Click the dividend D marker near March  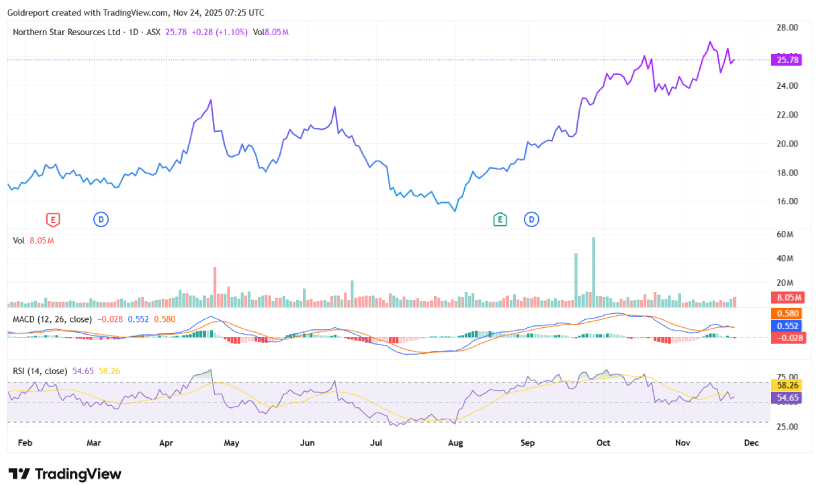[100, 219]
